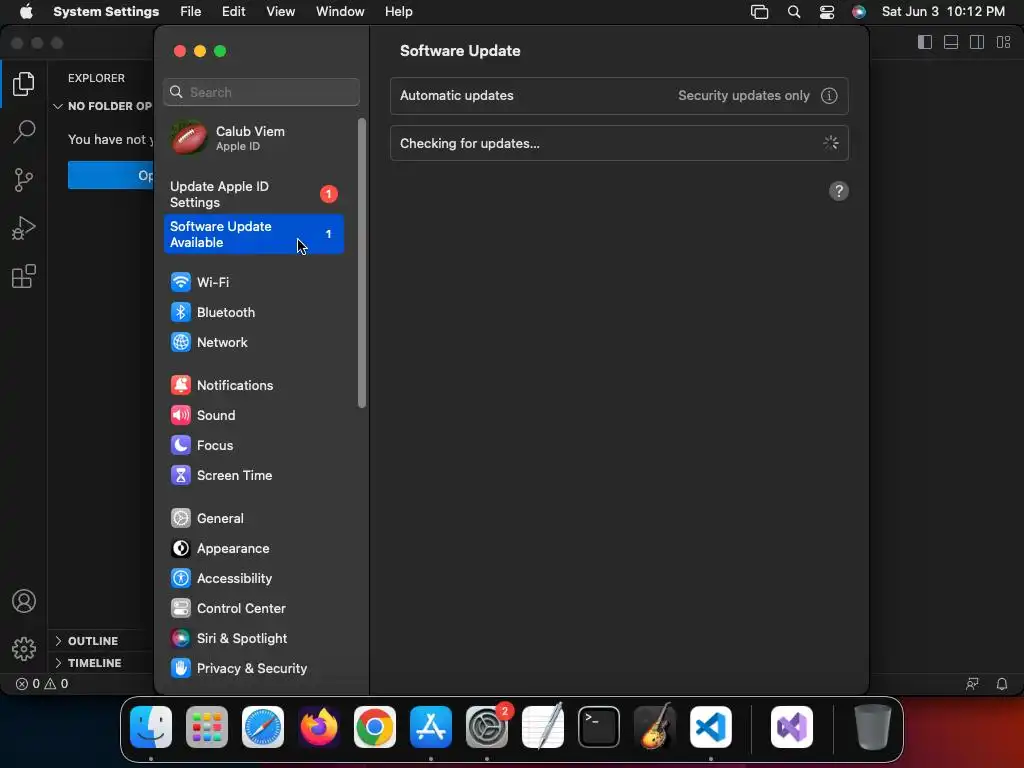Image resolution: width=1024 pixels, height=768 pixels.
Task: Open Control Center in menu bar
Action: (x=827, y=12)
